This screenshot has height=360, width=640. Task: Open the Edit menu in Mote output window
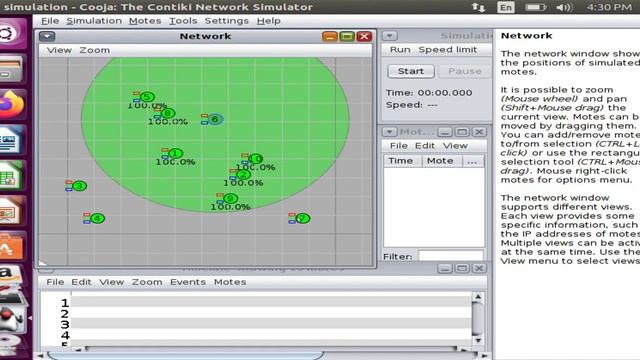(x=424, y=146)
